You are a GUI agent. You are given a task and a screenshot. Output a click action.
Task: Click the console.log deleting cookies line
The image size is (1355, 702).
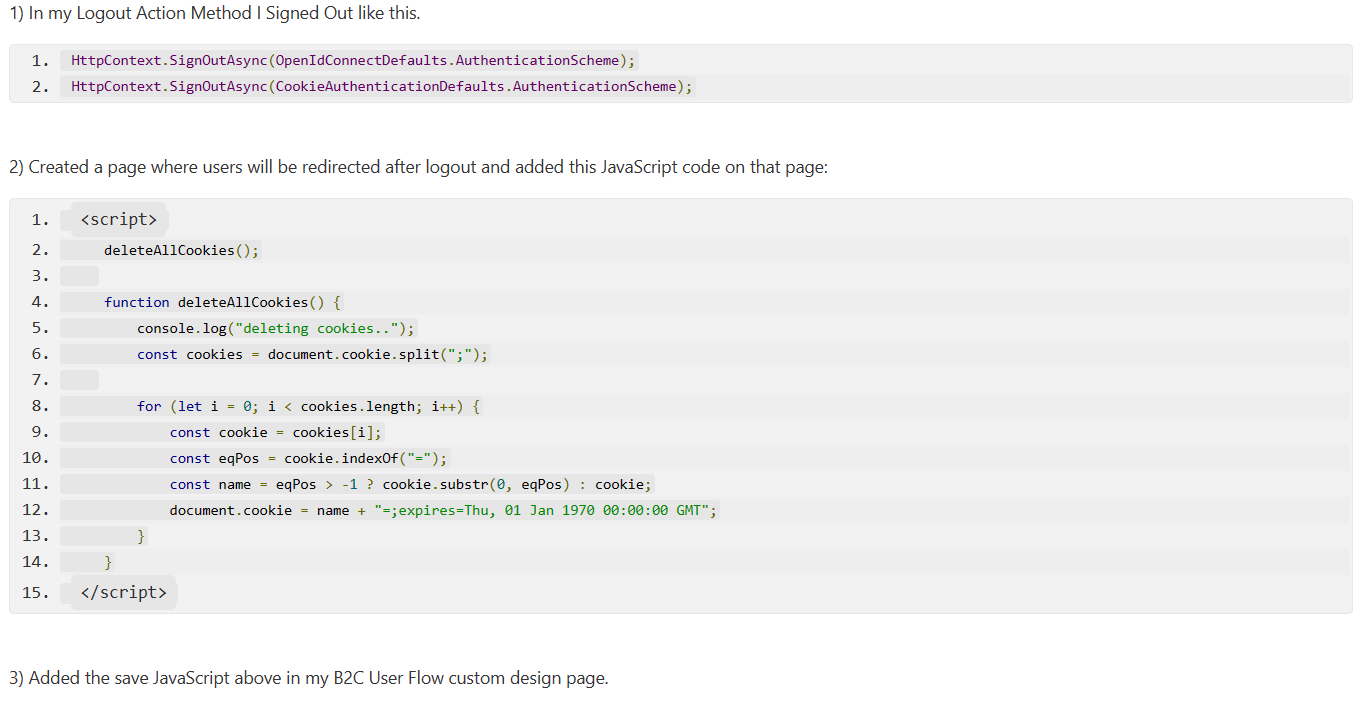pos(275,328)
